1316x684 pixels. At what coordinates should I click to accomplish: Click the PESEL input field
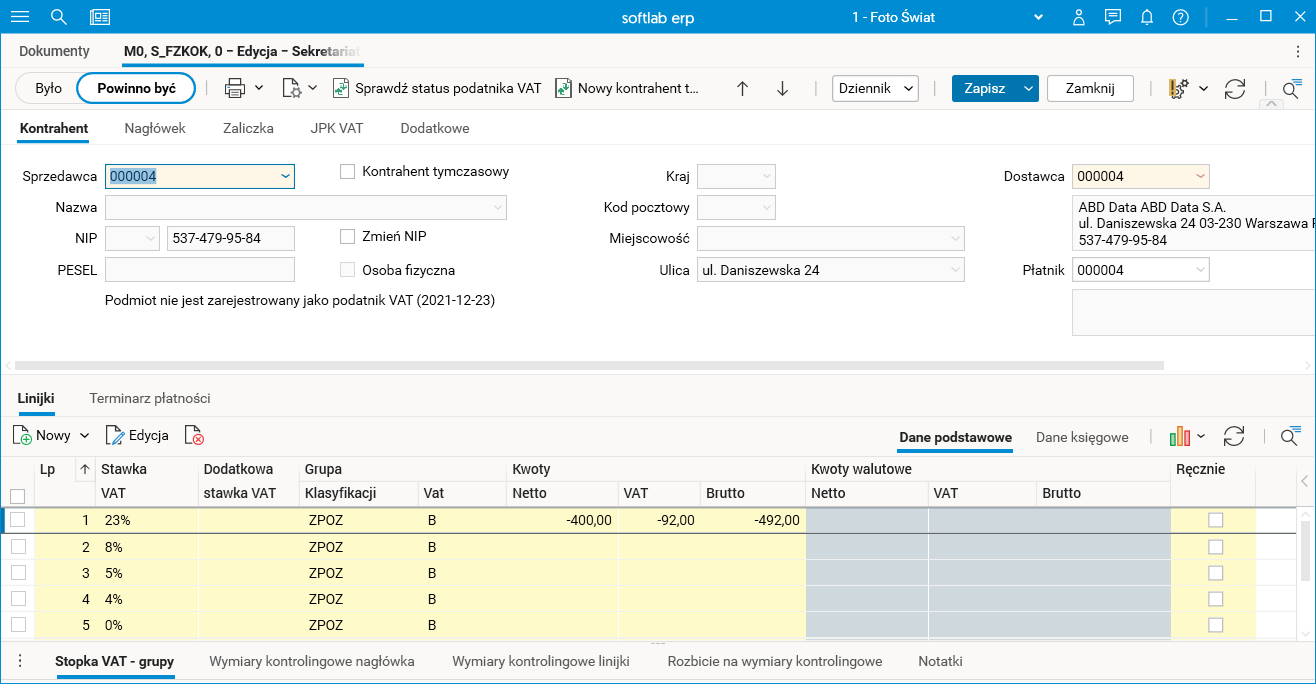200,270
